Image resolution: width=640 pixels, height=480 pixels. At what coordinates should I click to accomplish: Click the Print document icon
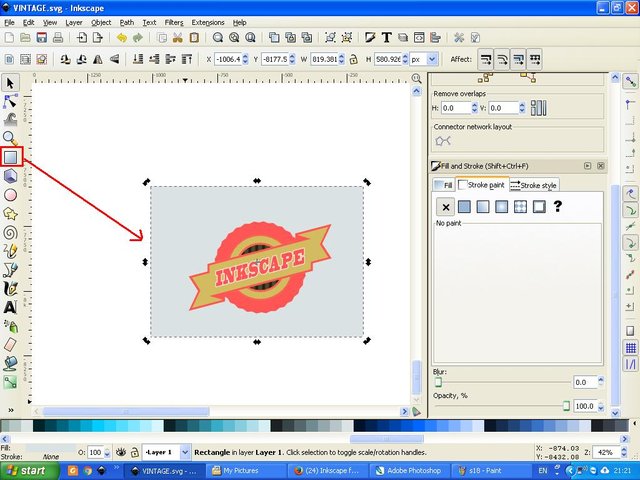click(x=58, y=38)
